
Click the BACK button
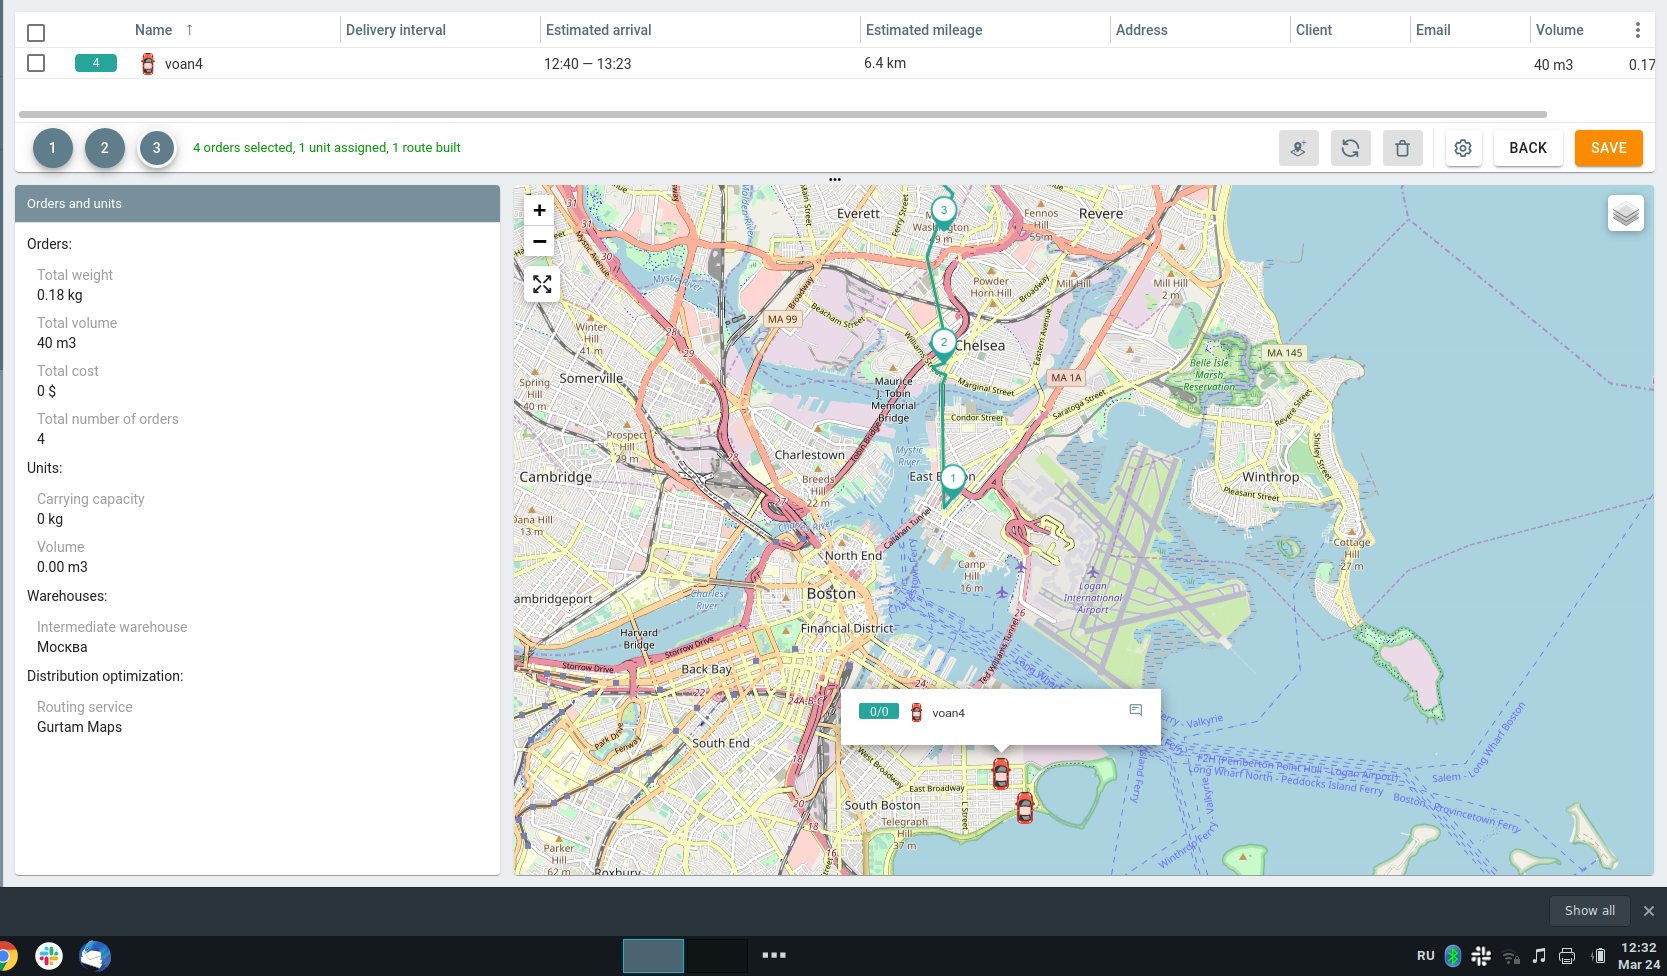tap(1527, 148)
